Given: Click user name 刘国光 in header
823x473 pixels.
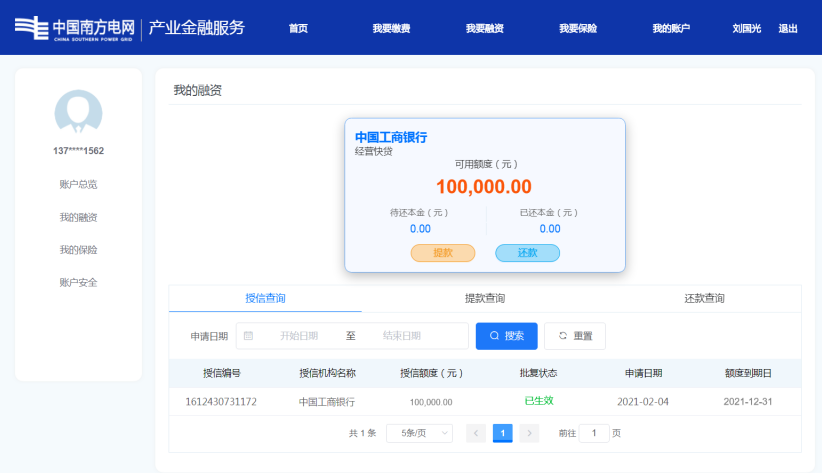Looking at the screenshot, I should 746,28.
